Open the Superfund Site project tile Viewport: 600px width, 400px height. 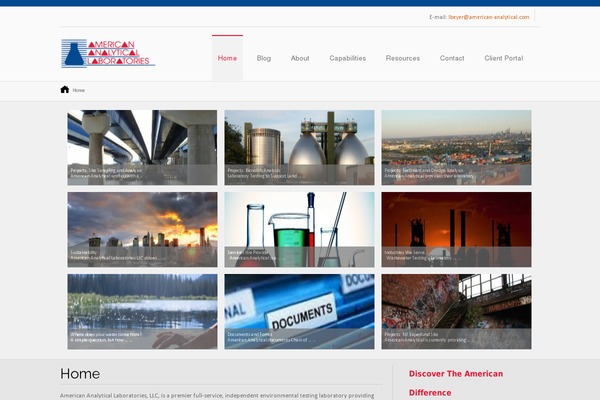[x=456, y=311]
